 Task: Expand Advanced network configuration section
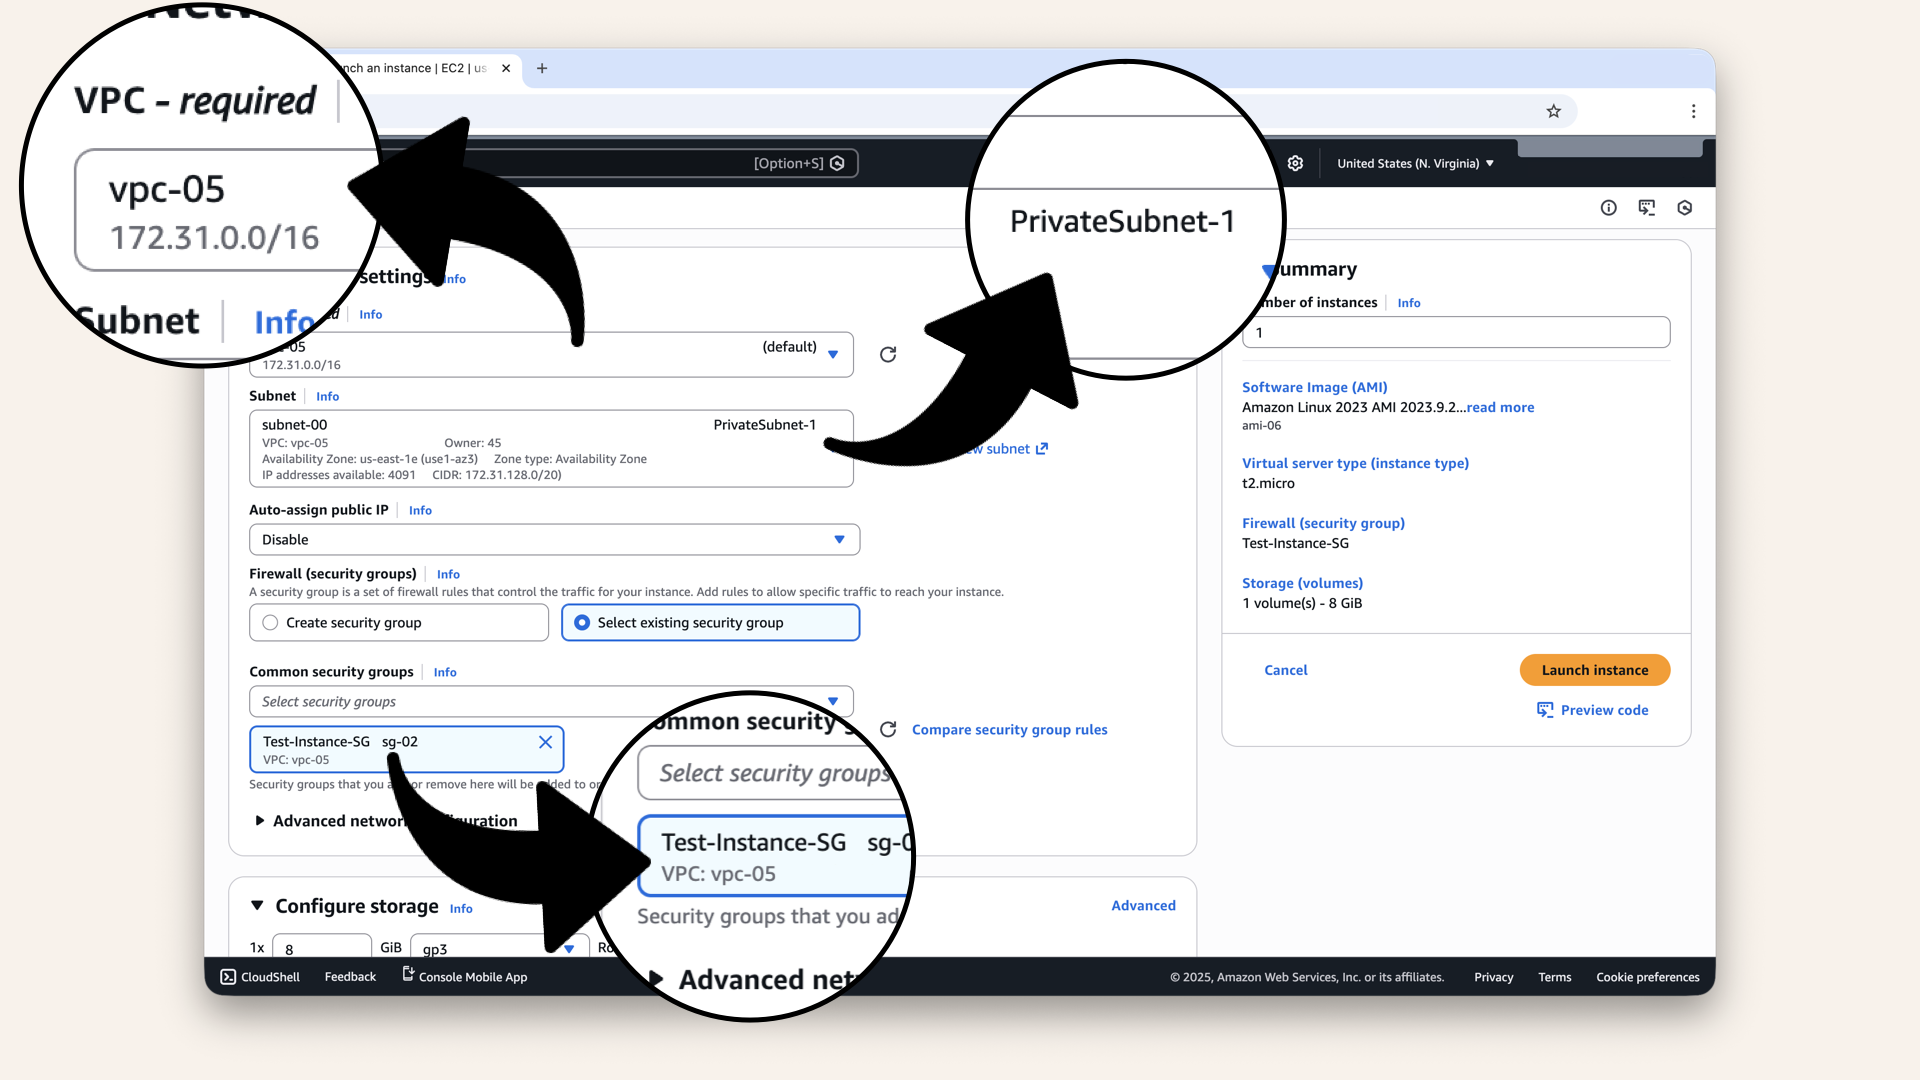[x=260, y=821]
